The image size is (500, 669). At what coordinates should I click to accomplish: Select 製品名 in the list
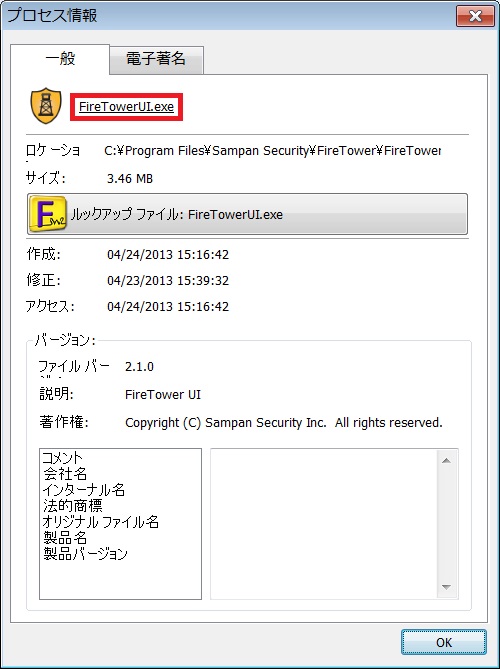tap(65, 538)
